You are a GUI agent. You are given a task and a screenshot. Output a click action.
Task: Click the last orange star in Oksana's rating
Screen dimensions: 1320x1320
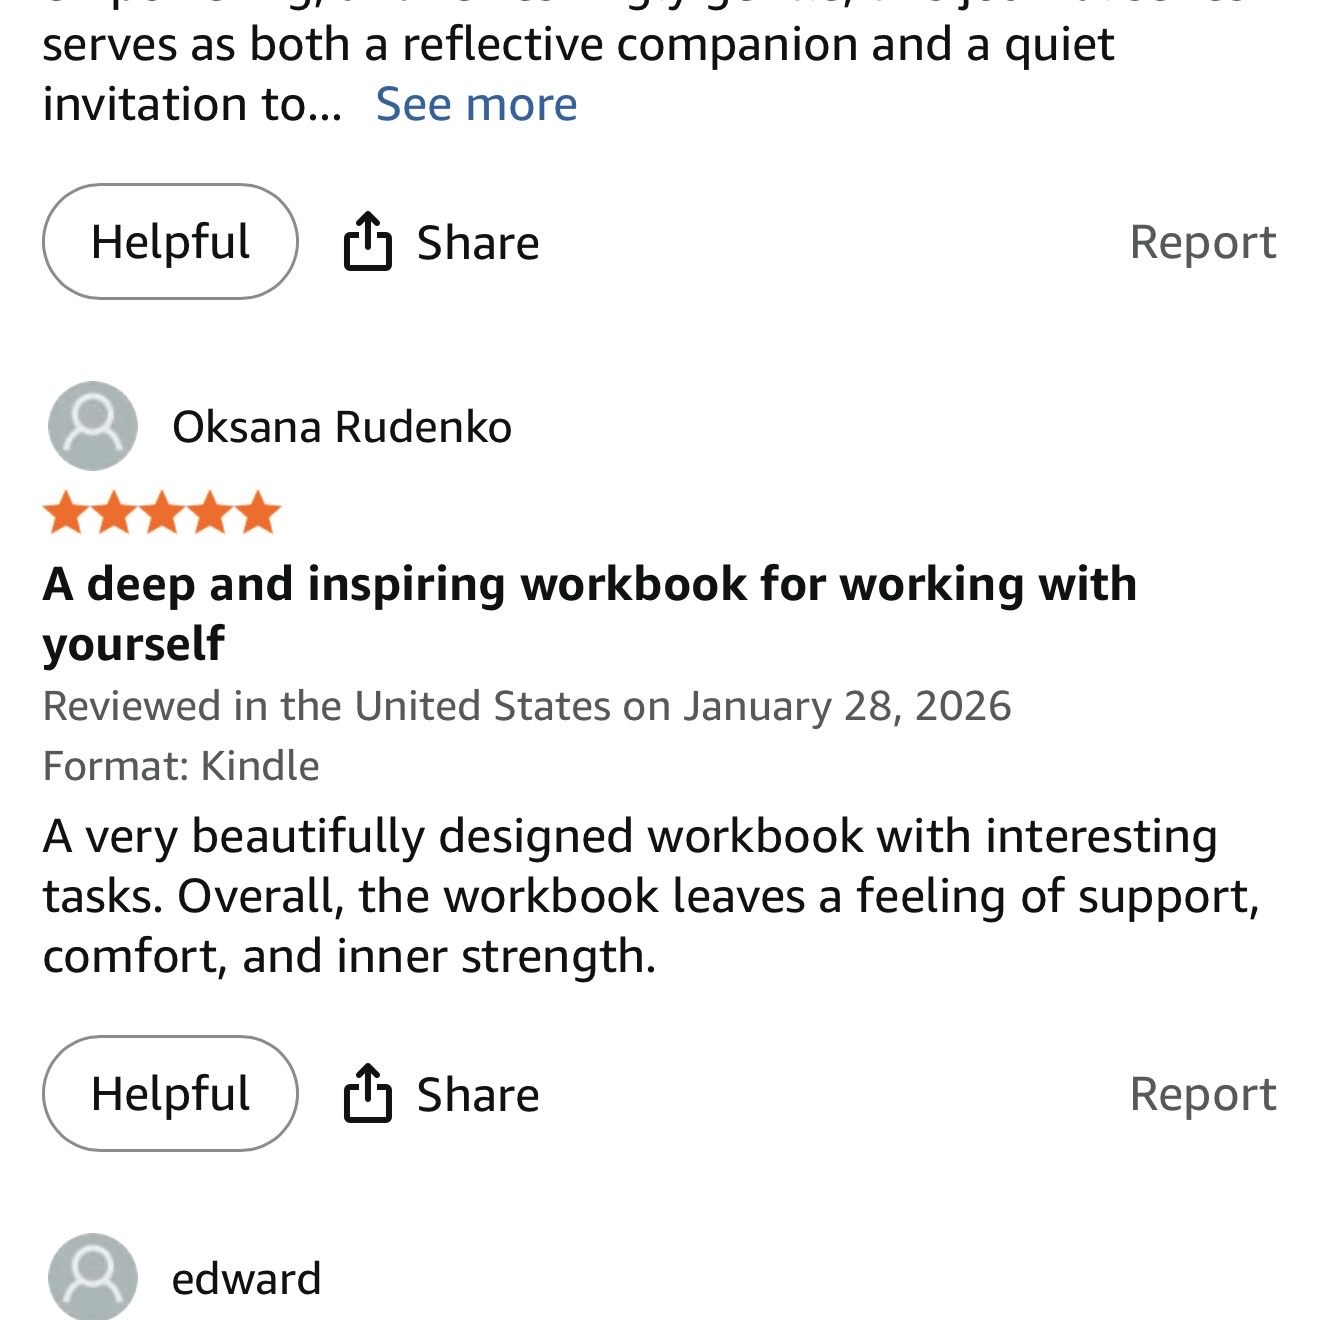[258, 513]
